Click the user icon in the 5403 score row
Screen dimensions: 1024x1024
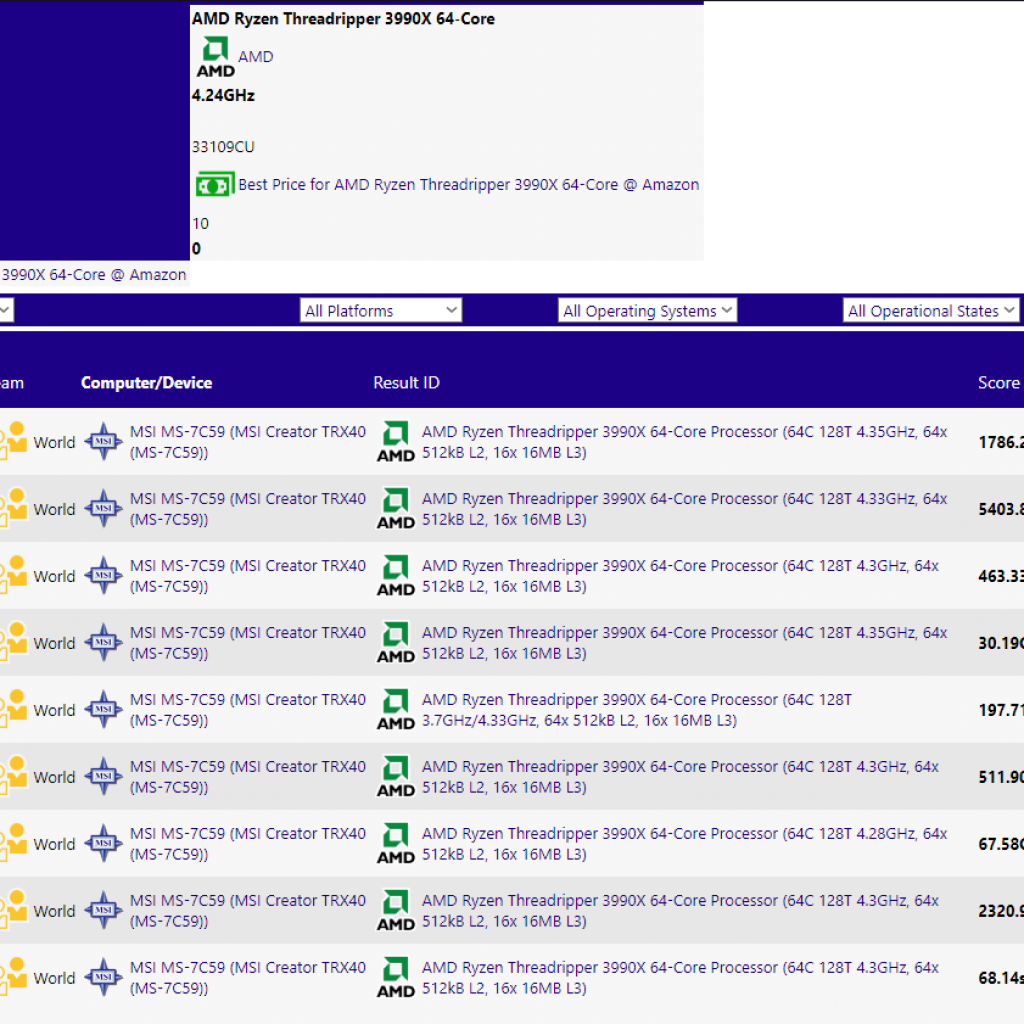tap(13, 508)
